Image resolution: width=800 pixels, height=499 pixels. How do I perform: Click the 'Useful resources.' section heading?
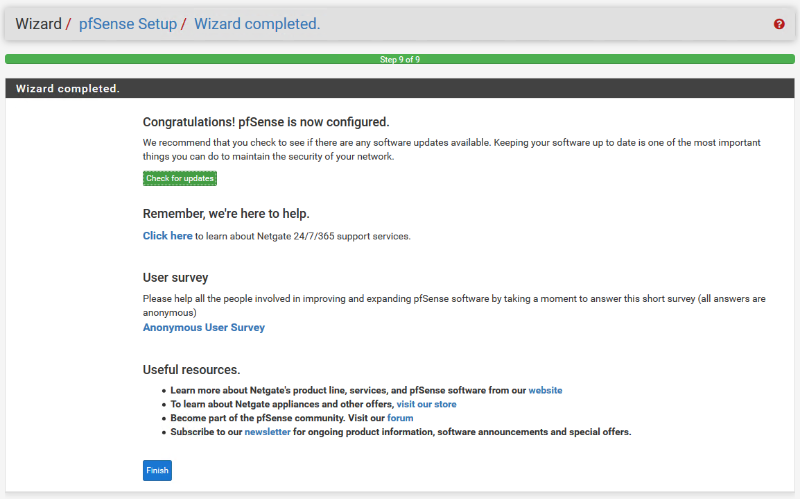[x=191, y=369]
